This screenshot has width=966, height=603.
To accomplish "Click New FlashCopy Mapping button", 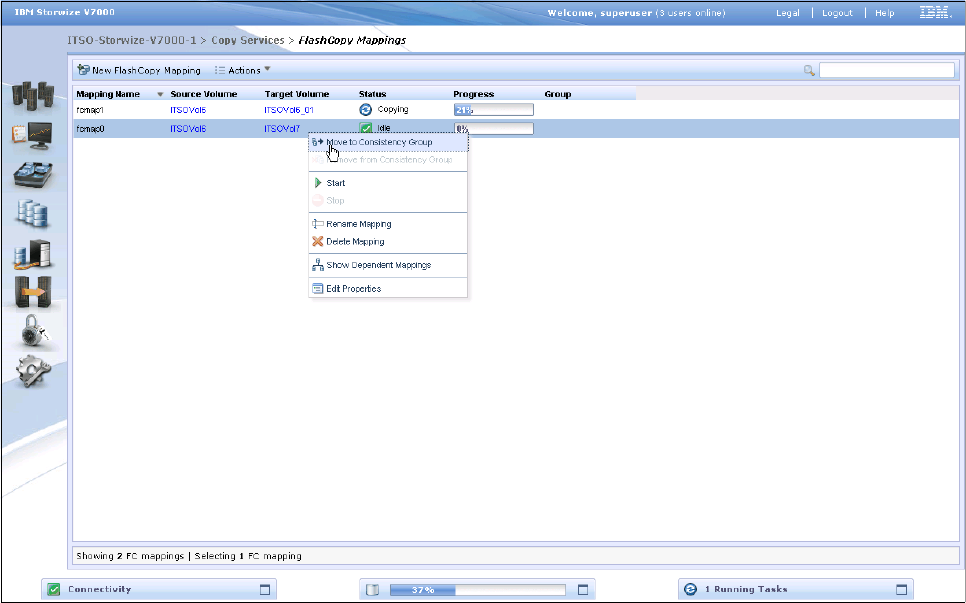I will 139,71.
